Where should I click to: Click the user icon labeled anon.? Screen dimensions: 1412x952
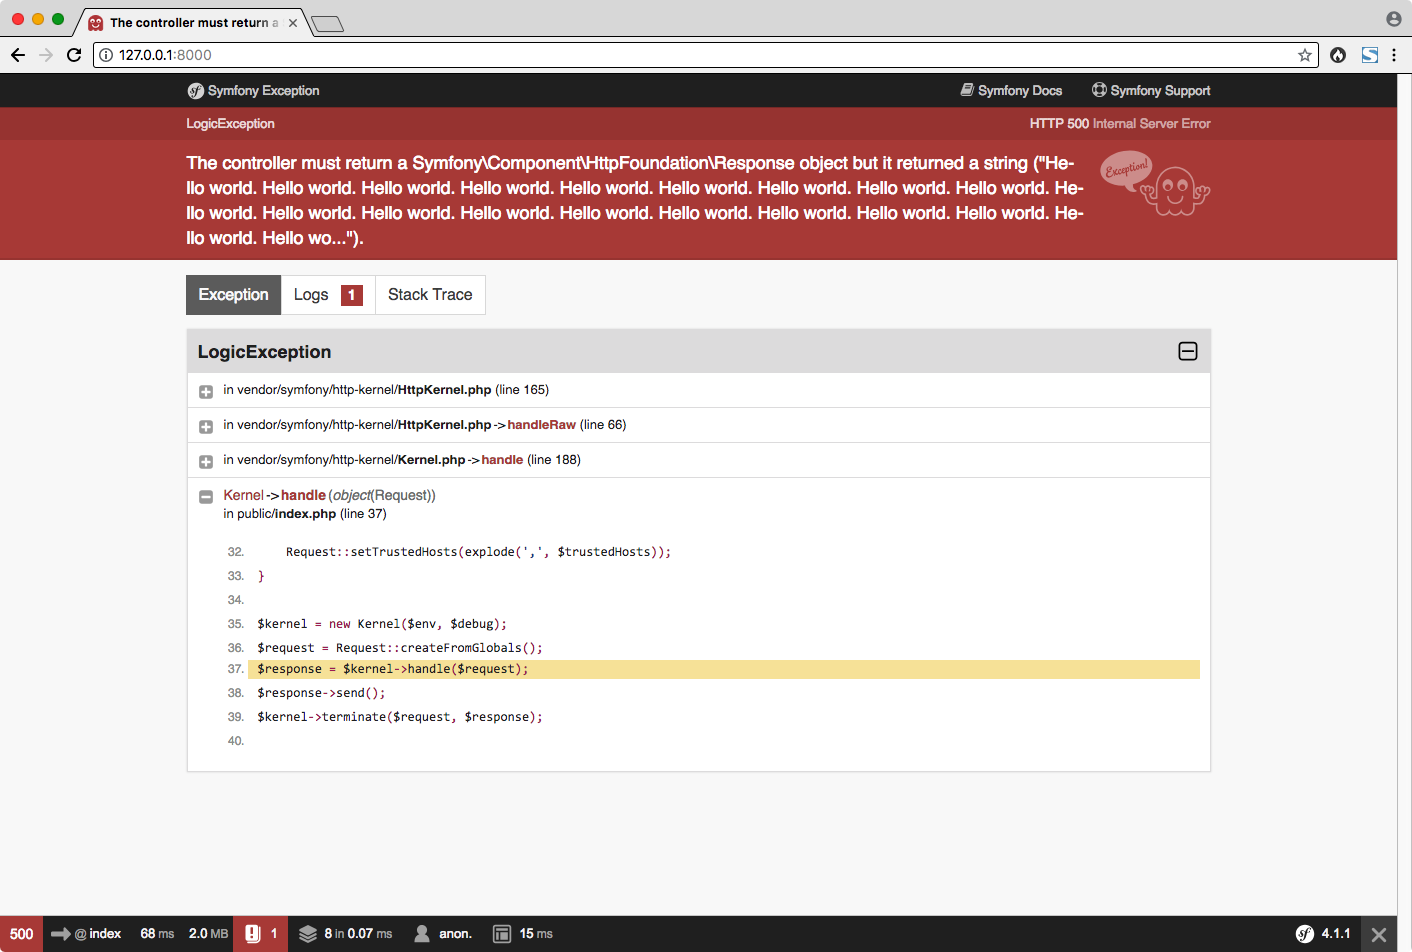point(422,934)
